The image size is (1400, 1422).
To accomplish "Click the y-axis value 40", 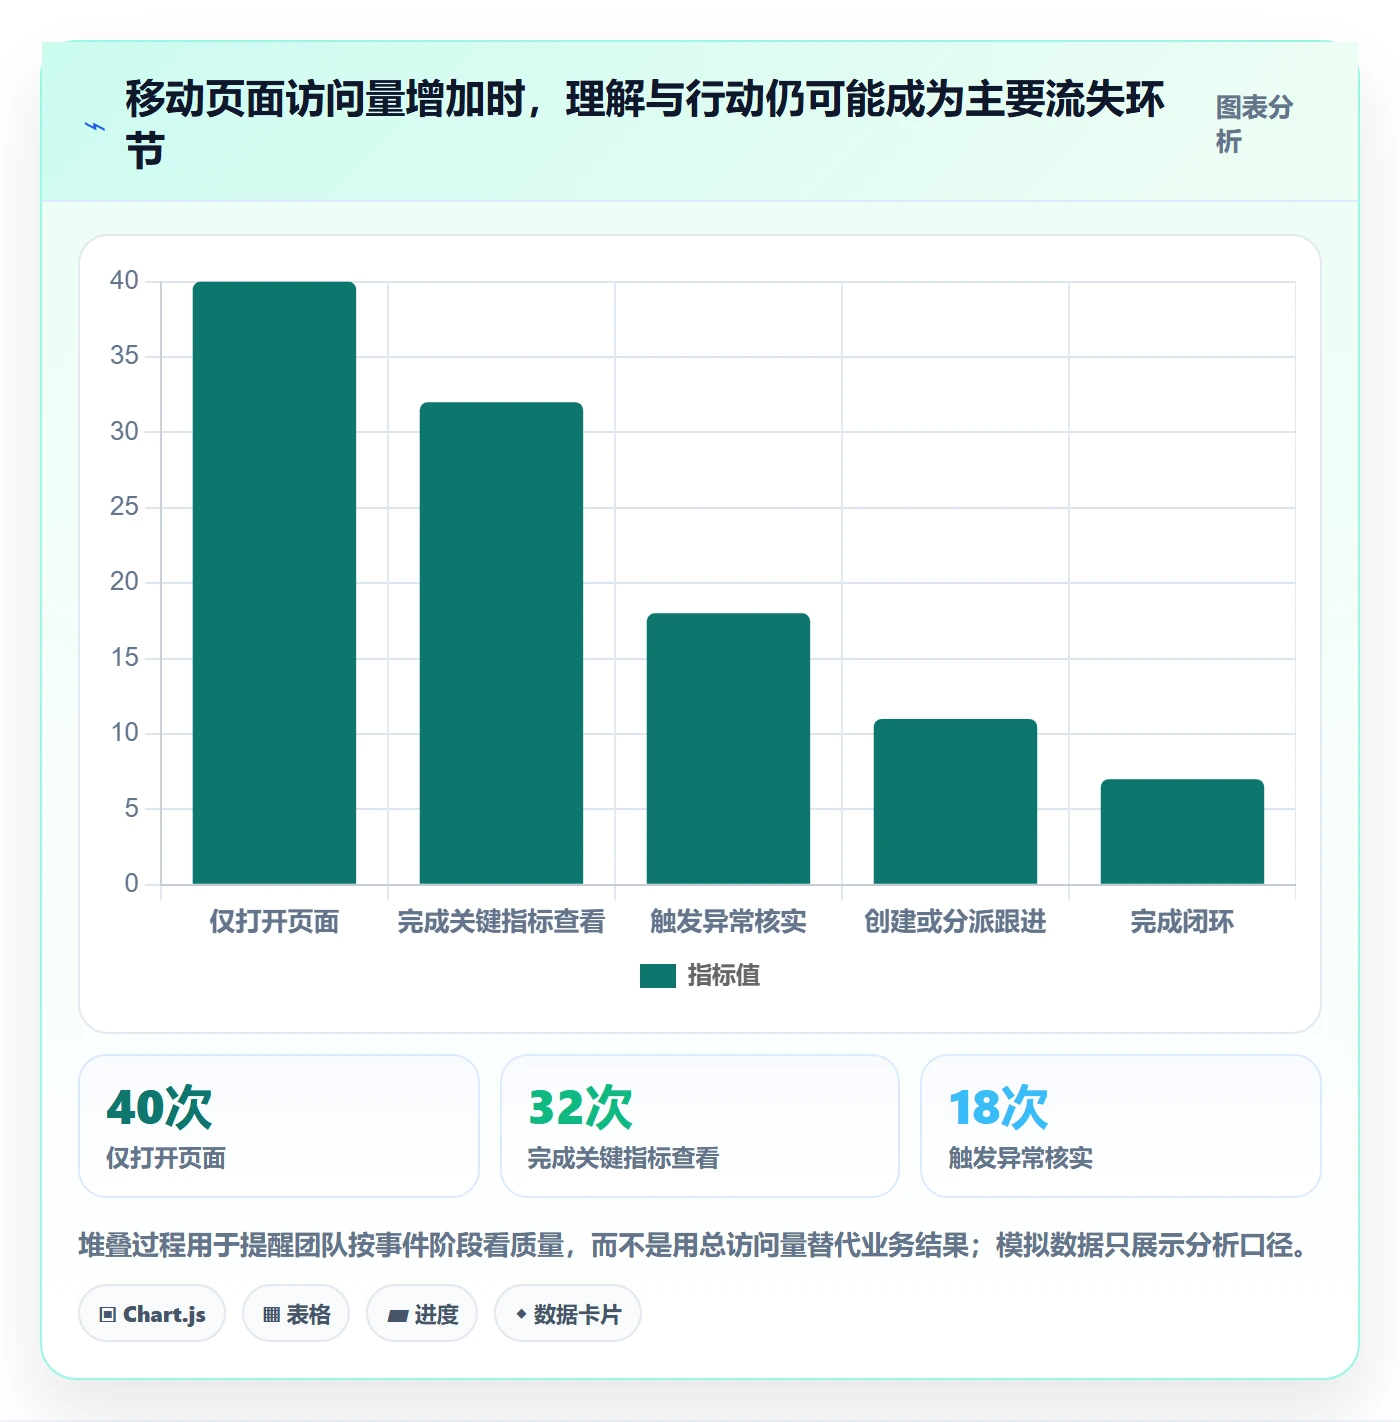I will click(124, 281).
